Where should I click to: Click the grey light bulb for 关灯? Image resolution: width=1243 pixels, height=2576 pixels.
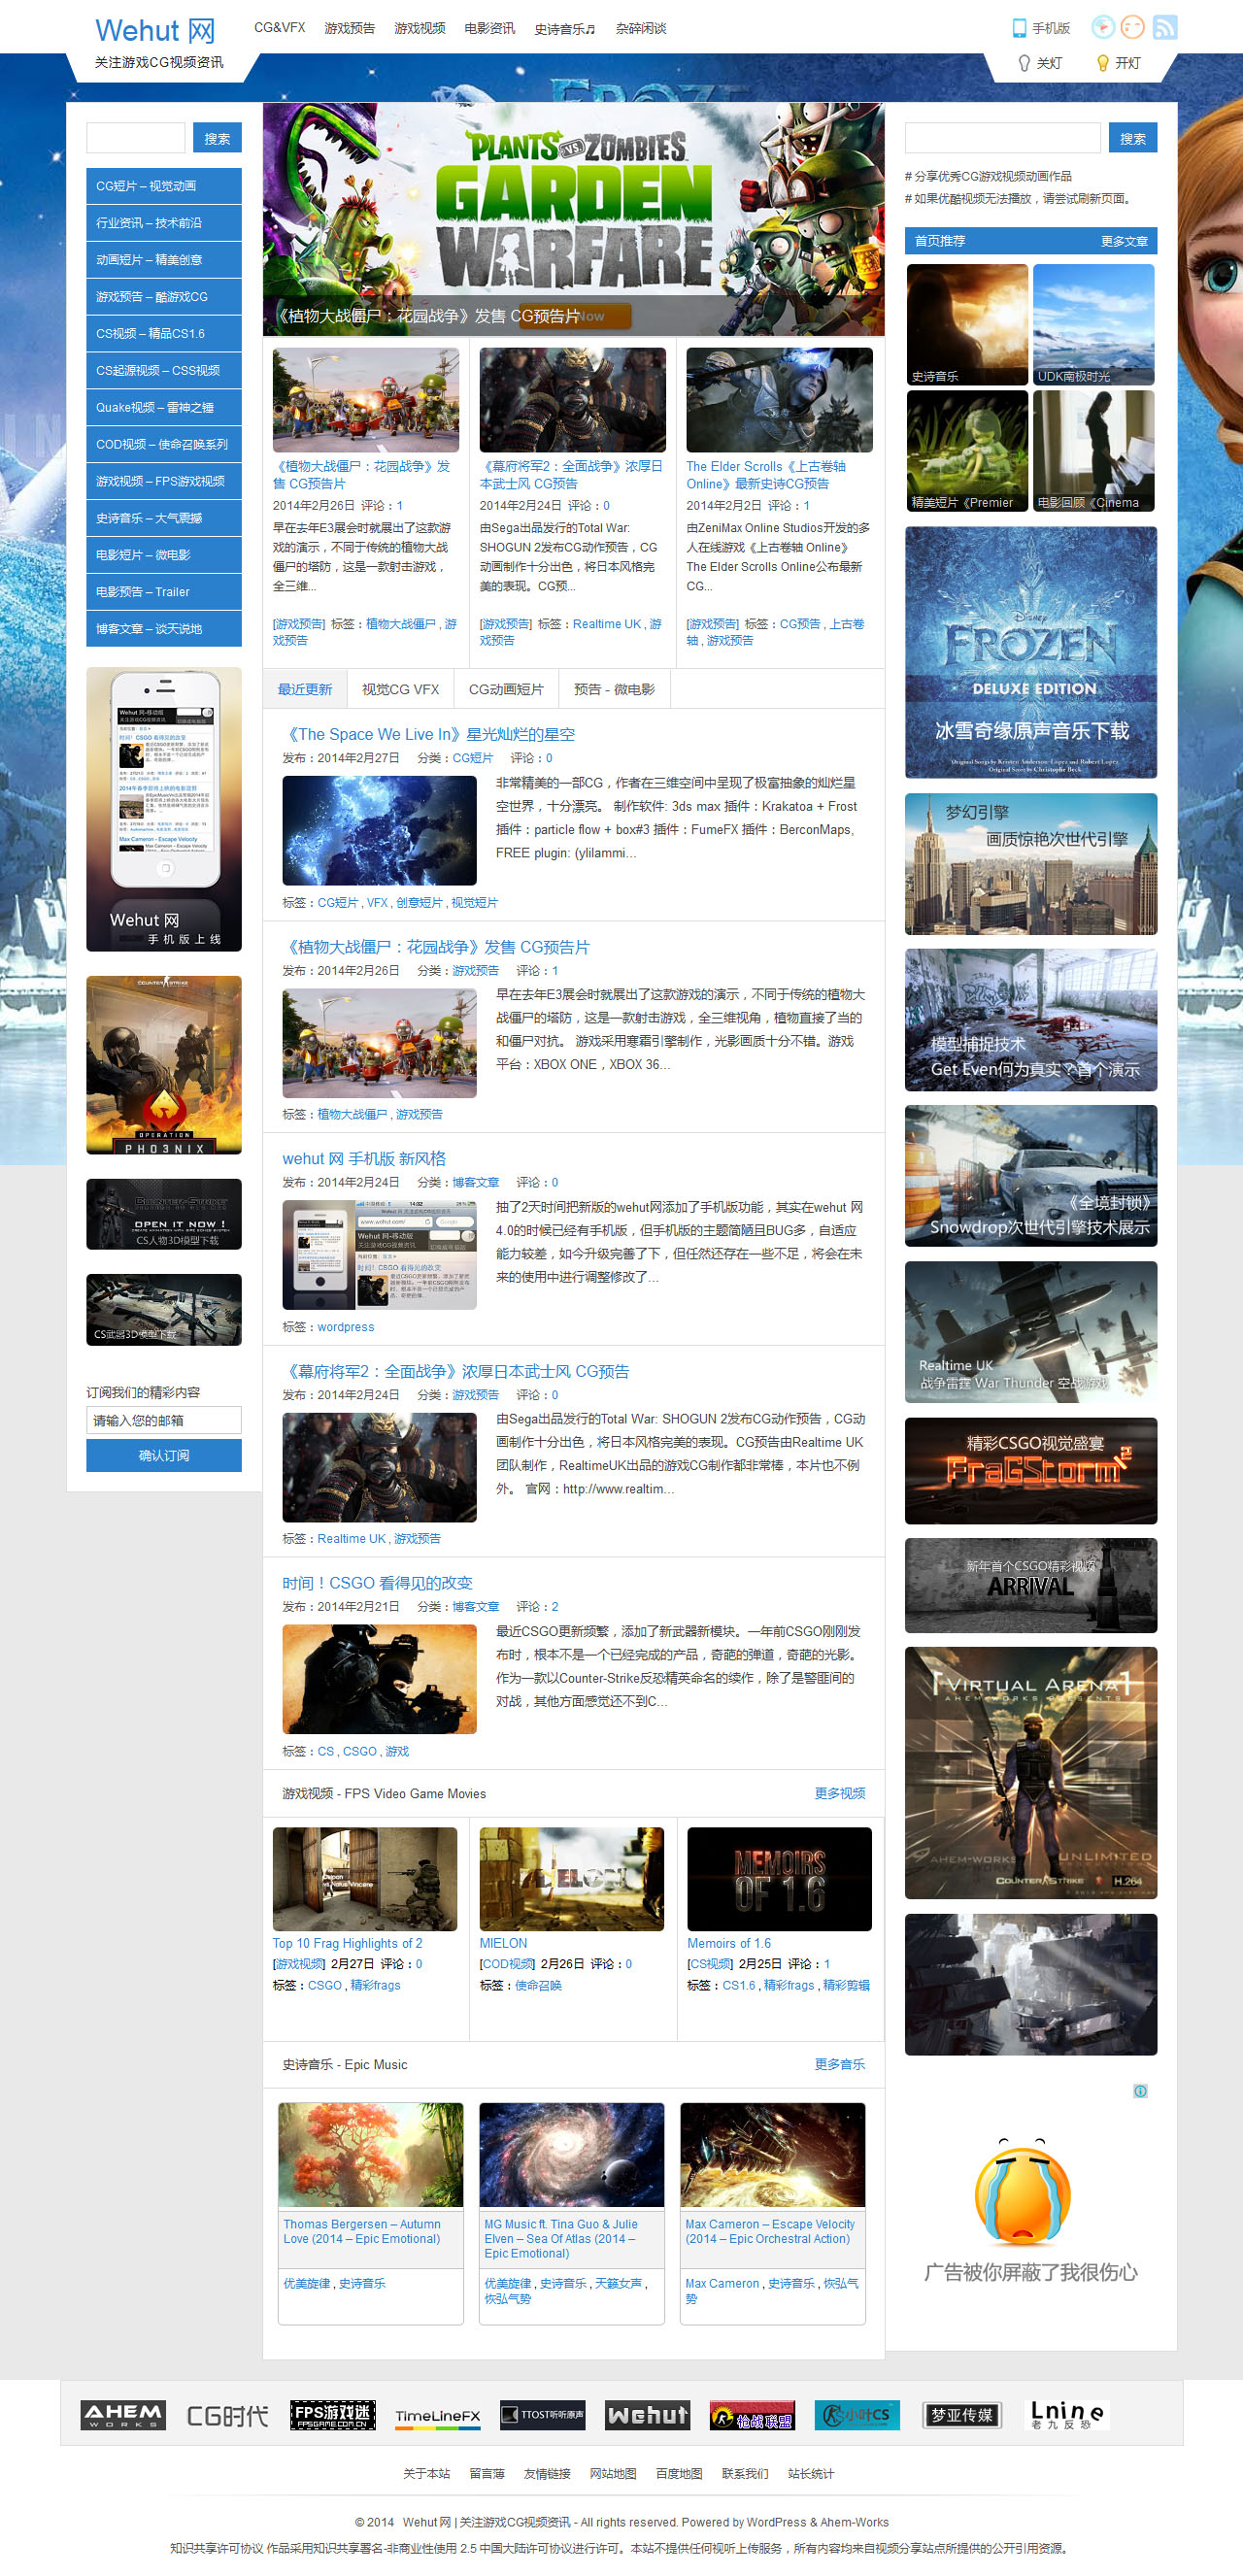point(1024,63)
